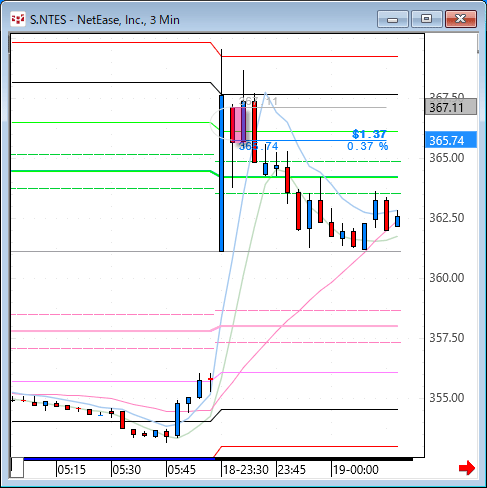
Task: Click the 355.00 price axis label
Action: (446, 398)
